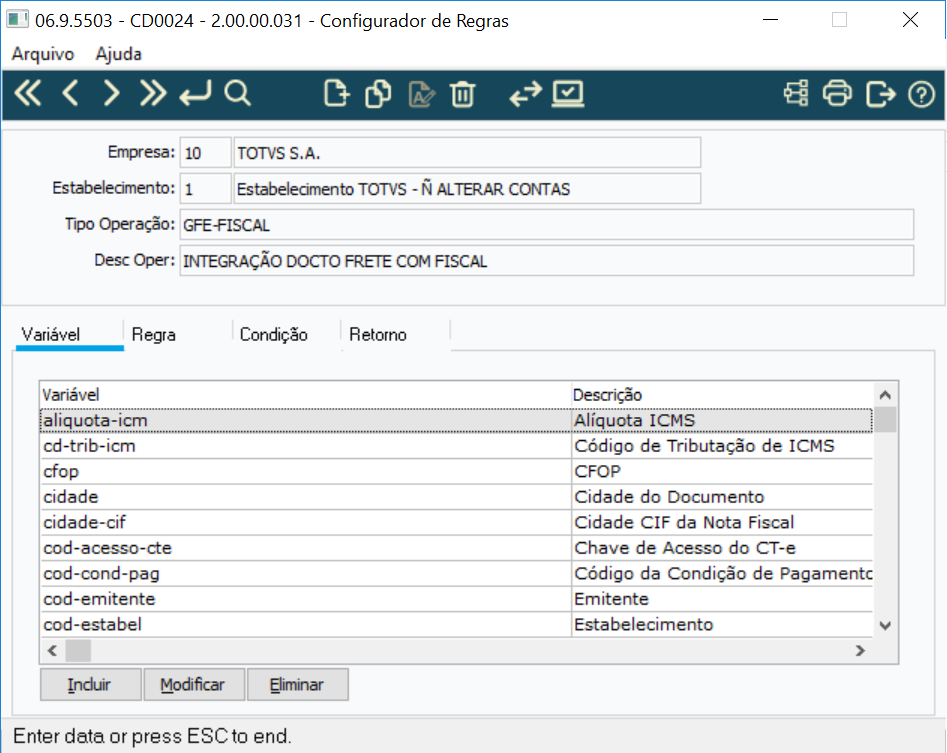Click the Desc Oper field
Viewport: 947px width, 753px height.
point(547,261)
